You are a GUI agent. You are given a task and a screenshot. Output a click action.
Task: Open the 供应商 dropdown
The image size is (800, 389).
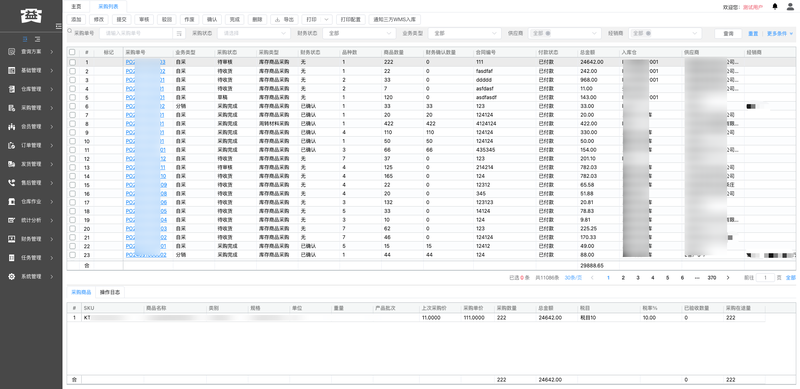[x=564, y=33]
